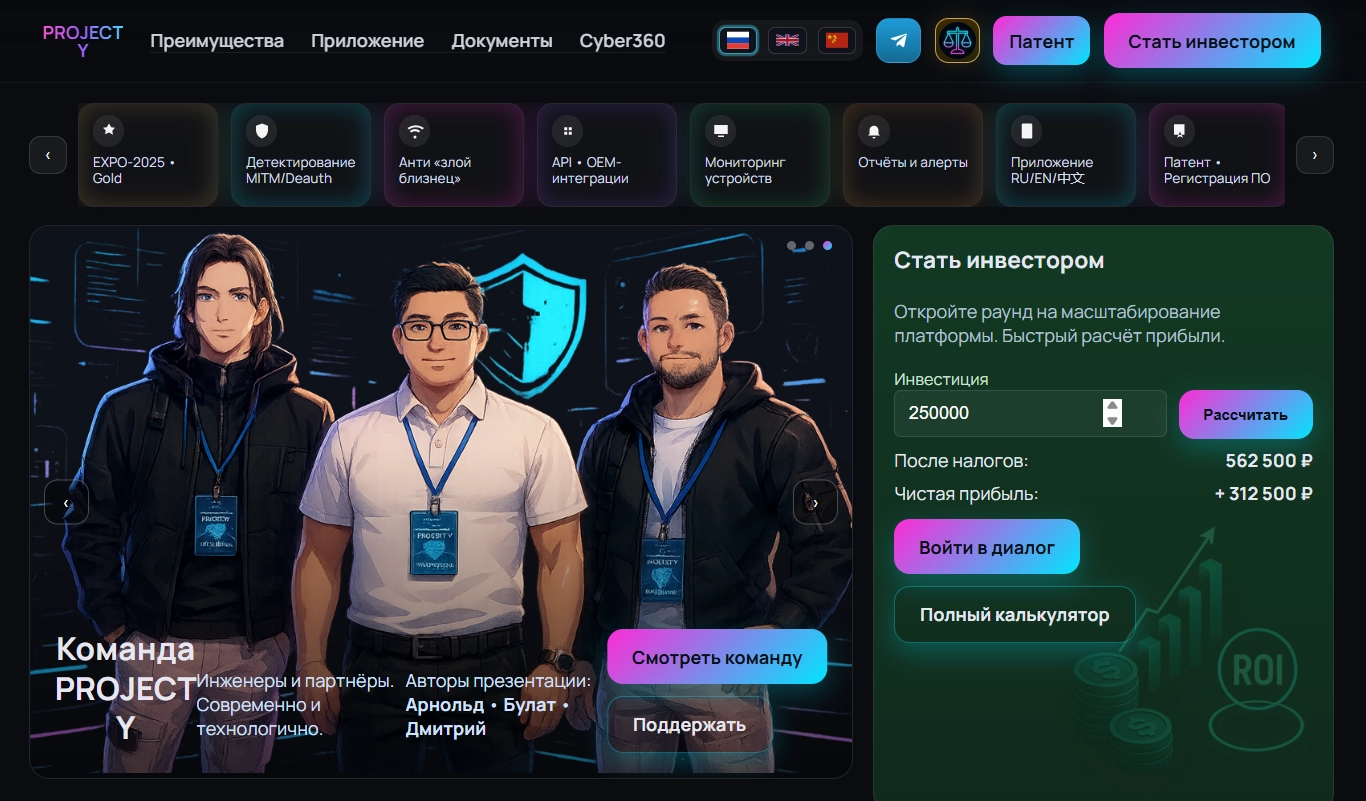Click the Смотреть команду button
This screenshot has height=801, width=1366.
(717, 657)
